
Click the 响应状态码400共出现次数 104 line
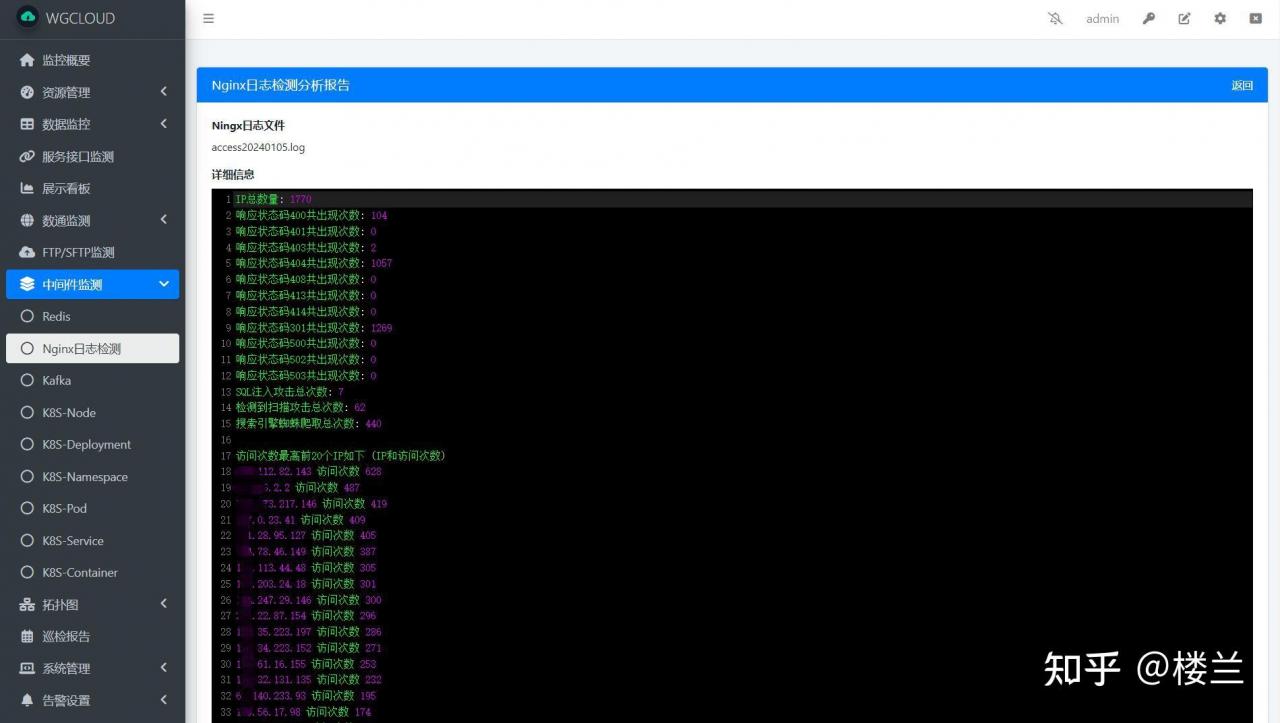coord(311,215)
